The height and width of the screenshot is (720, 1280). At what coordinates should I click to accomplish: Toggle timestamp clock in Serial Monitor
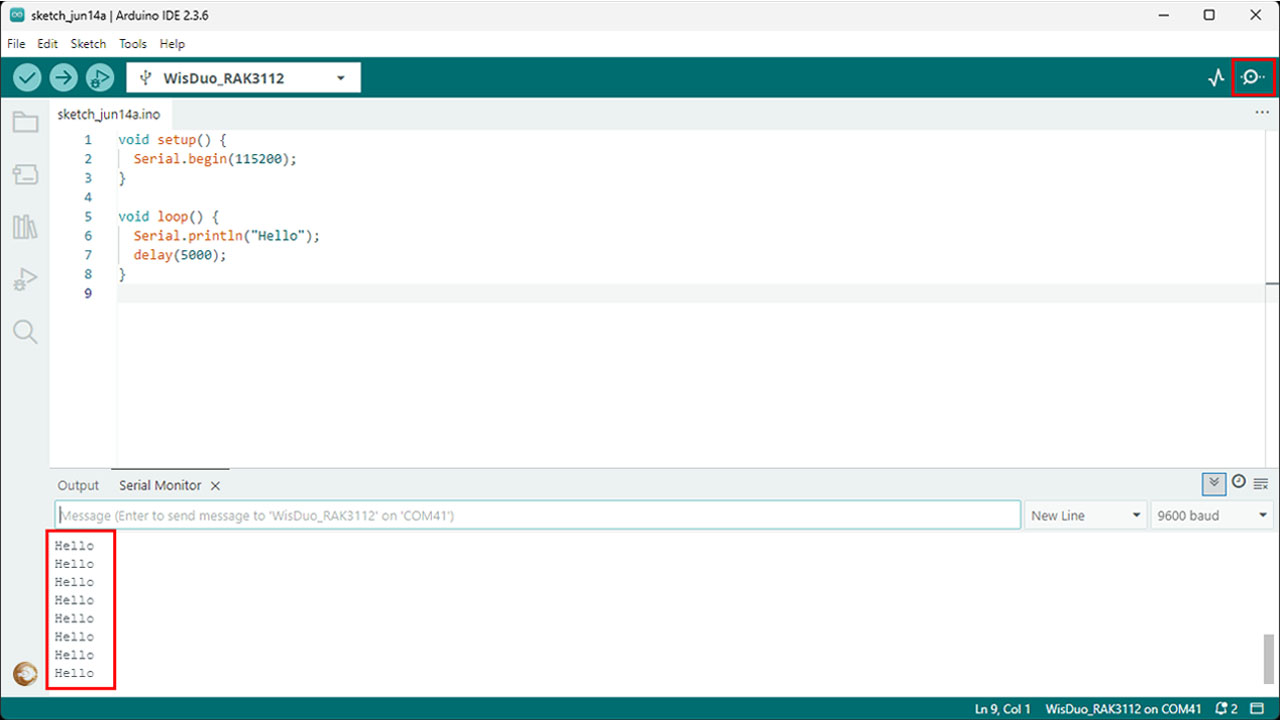point(1239,482)
